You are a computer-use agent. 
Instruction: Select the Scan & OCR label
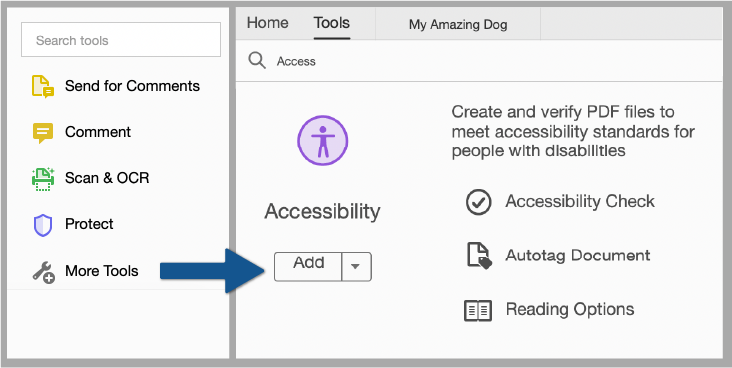[107, 178]
